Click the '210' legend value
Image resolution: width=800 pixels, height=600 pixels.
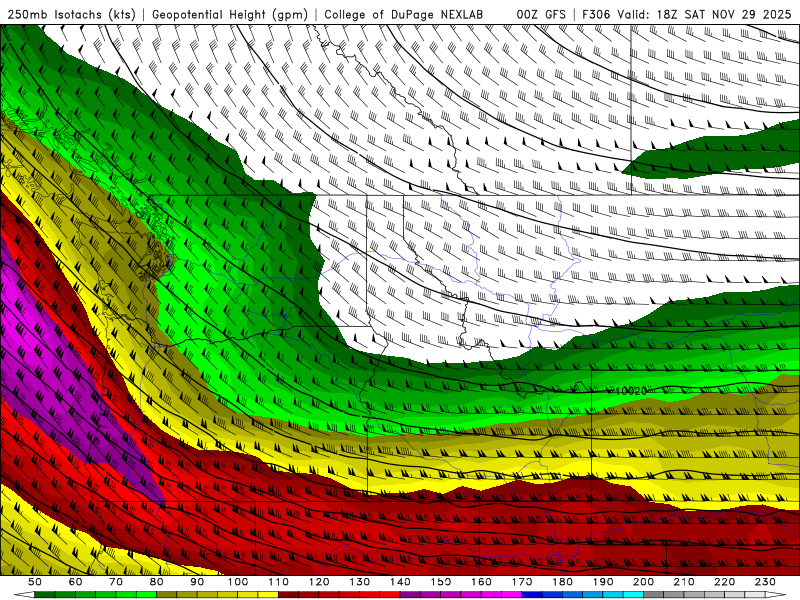684,582
